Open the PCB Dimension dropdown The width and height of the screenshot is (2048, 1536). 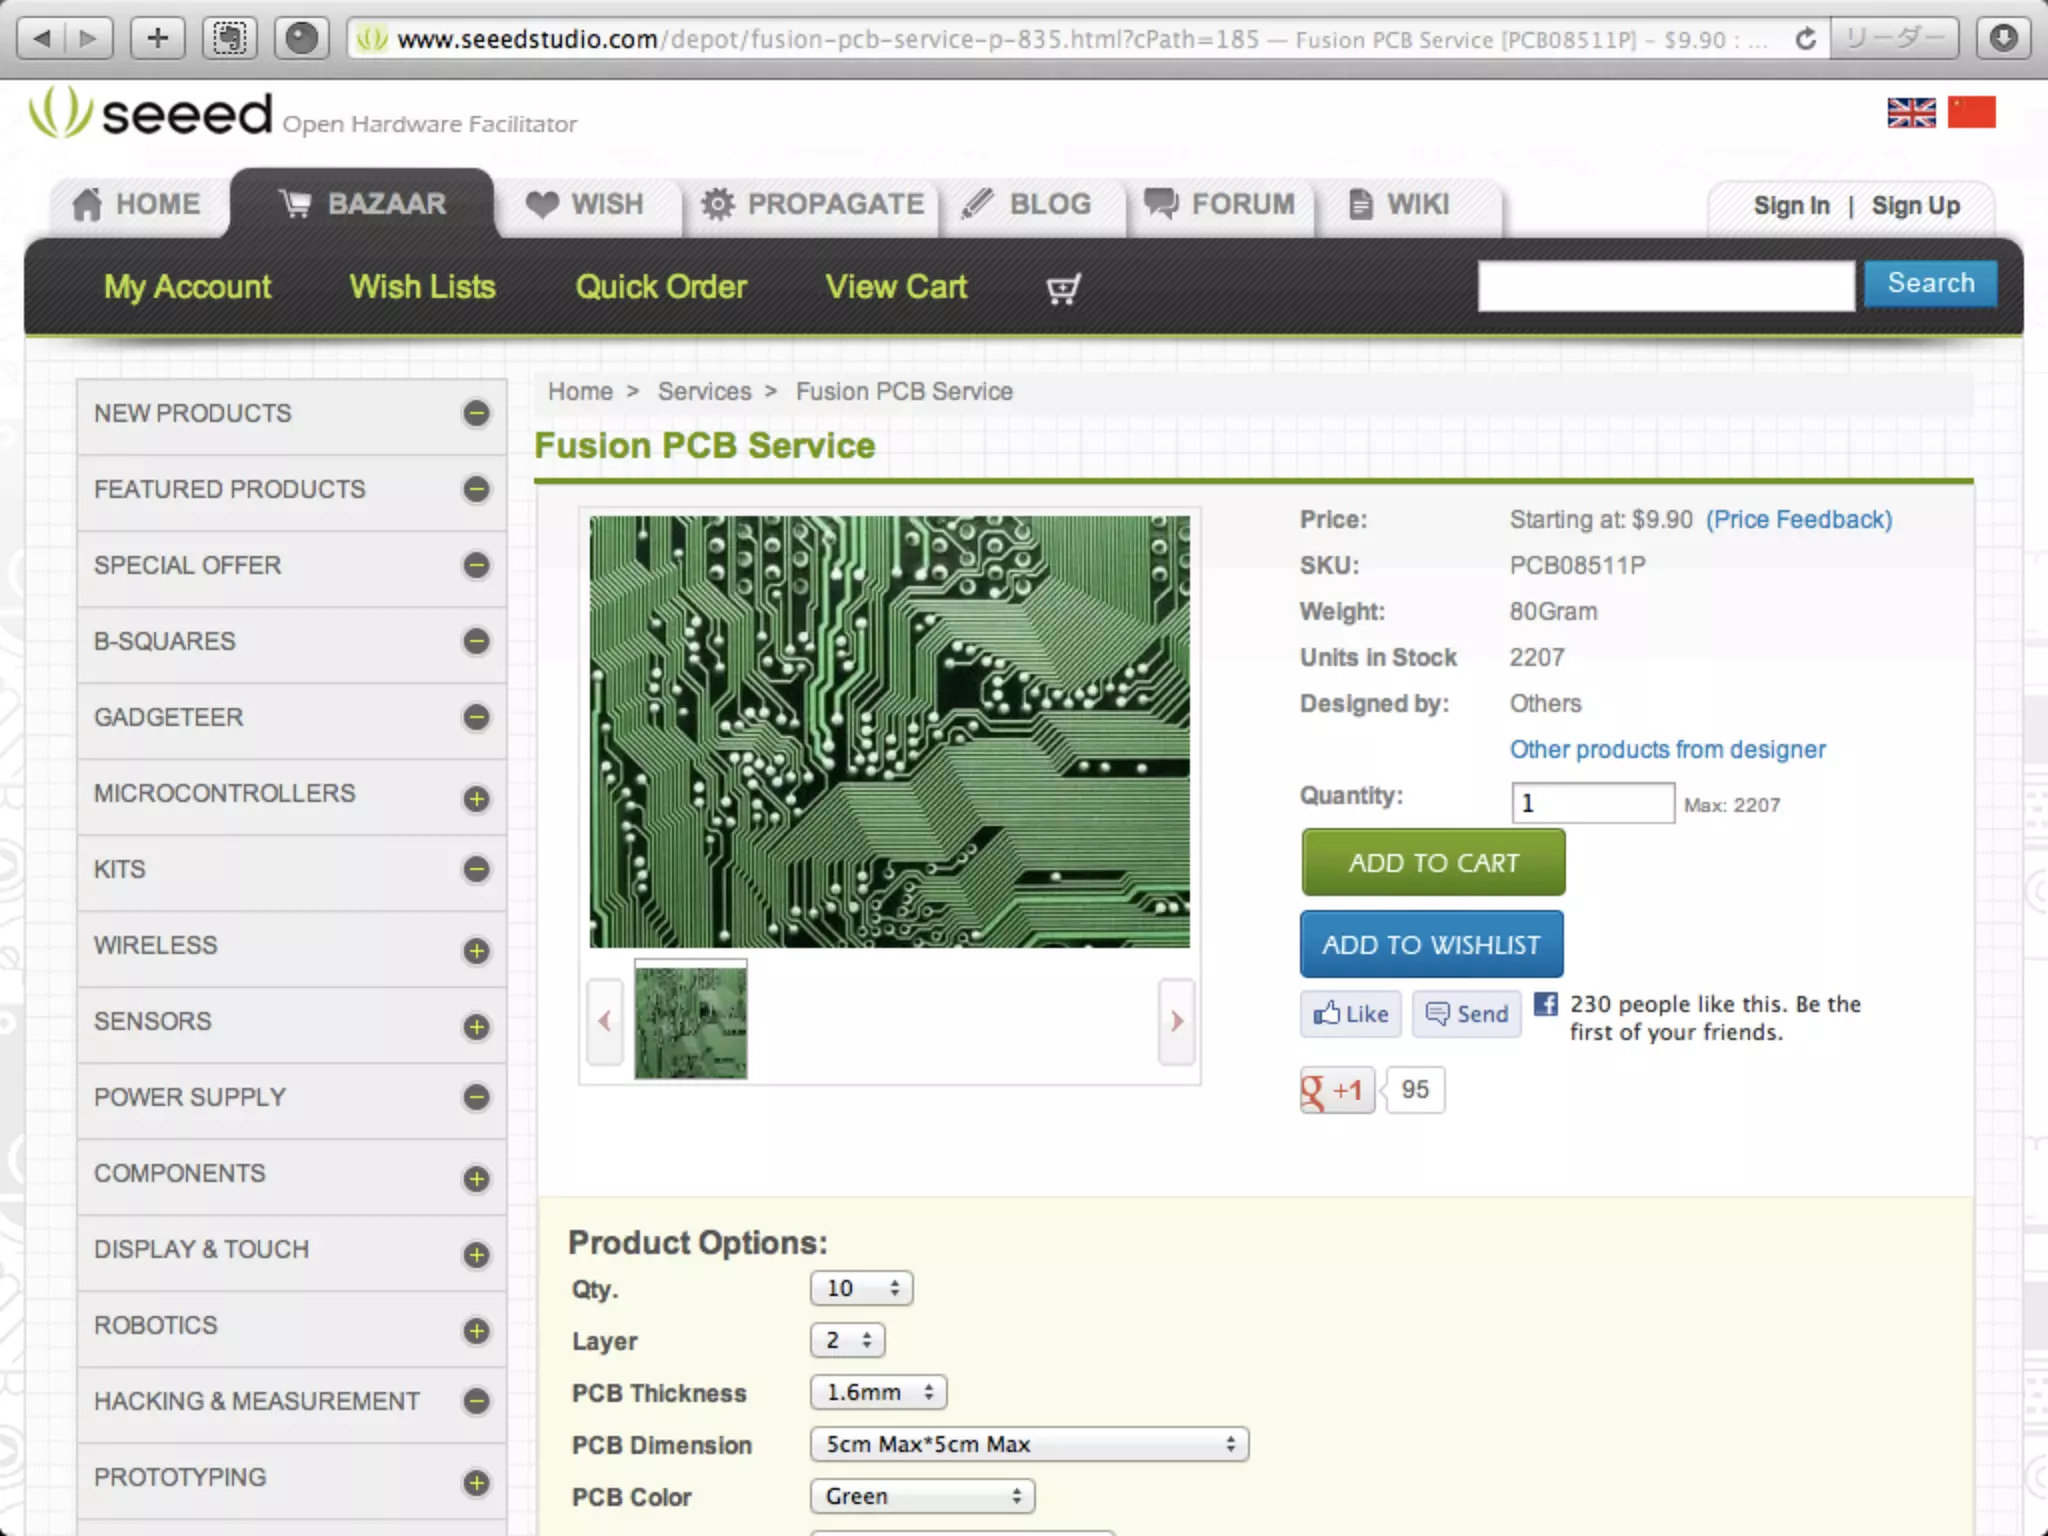1029,1444
